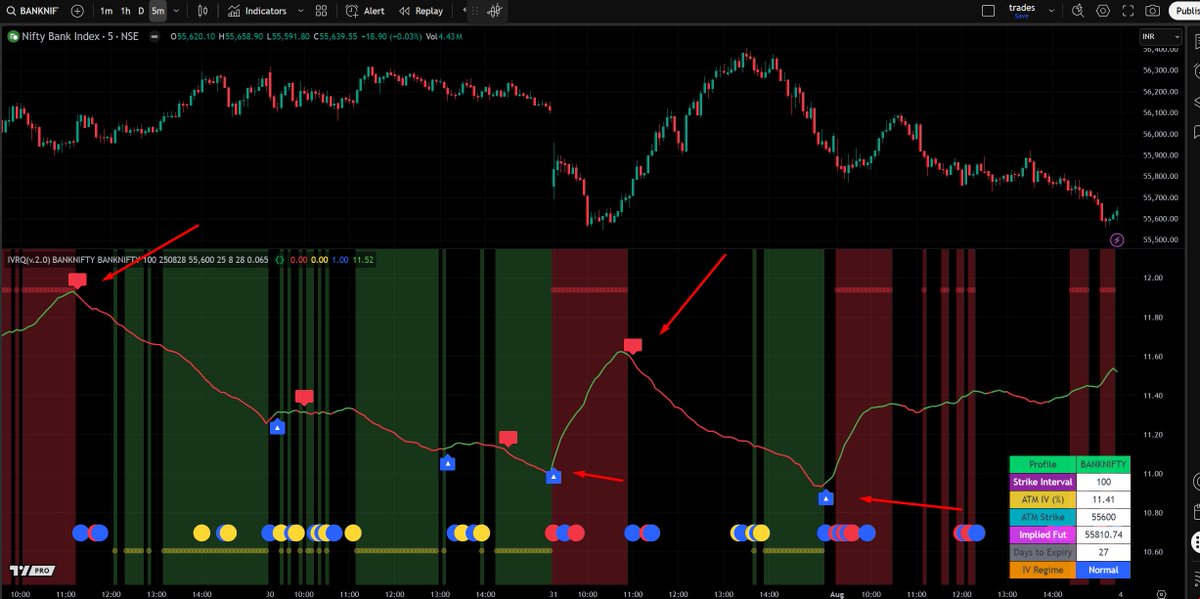Open the quick search icon
Viewport: 1200px width, 599px height.
tap(1076, 11)
